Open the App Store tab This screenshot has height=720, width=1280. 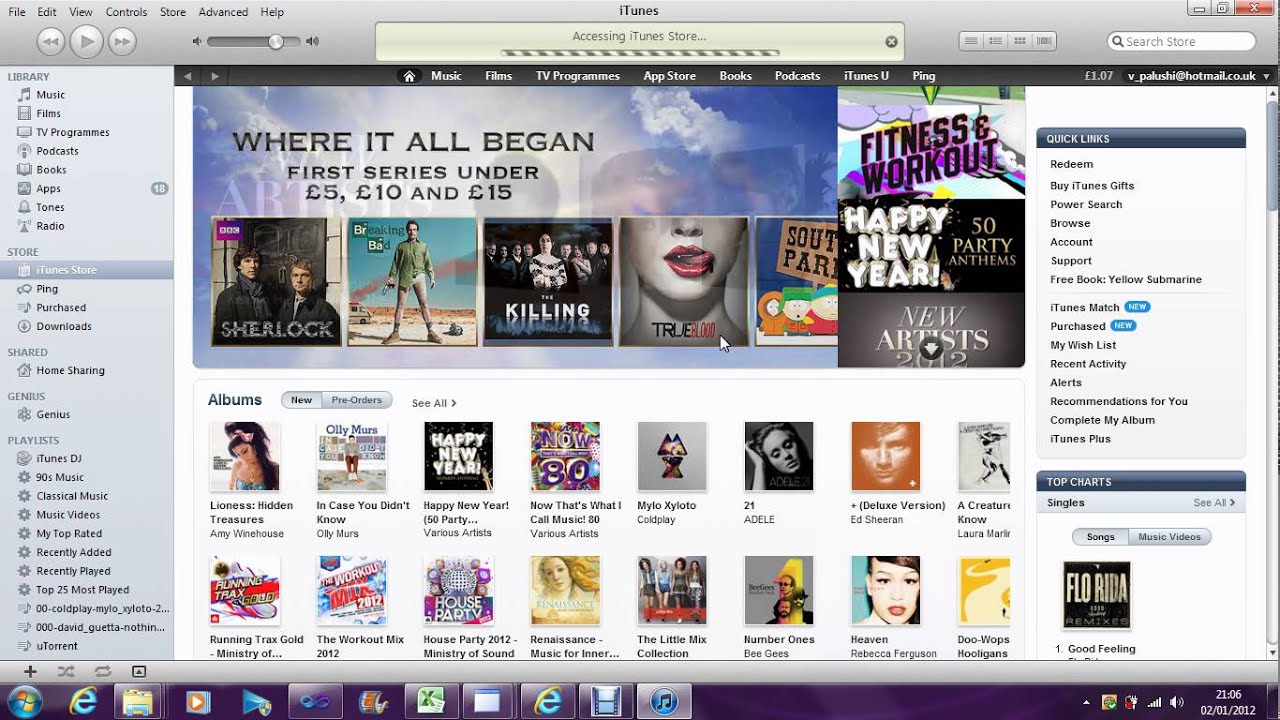(x=669, y=76)
